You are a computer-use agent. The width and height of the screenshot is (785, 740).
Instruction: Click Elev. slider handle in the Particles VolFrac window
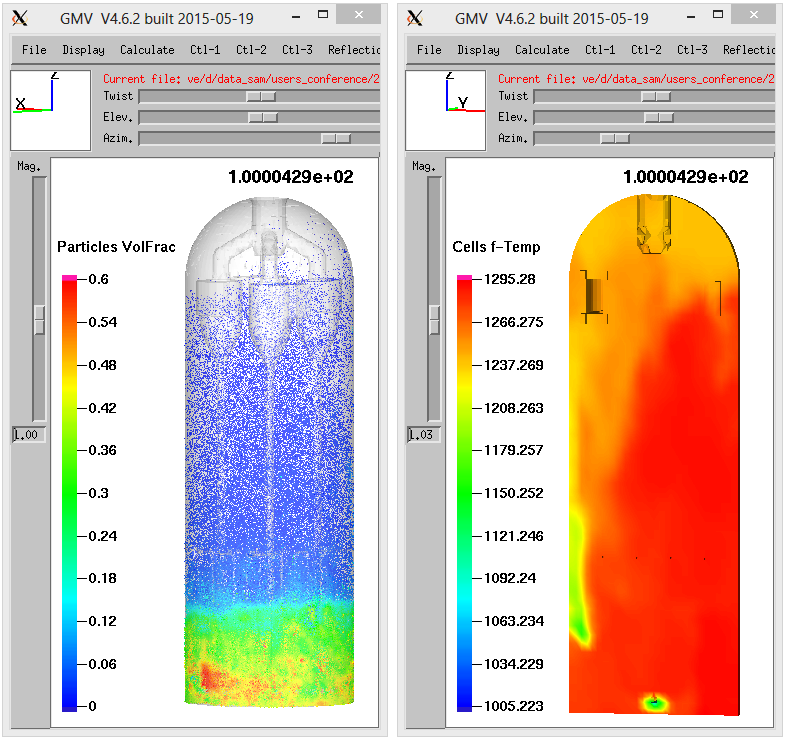point(263,117)
